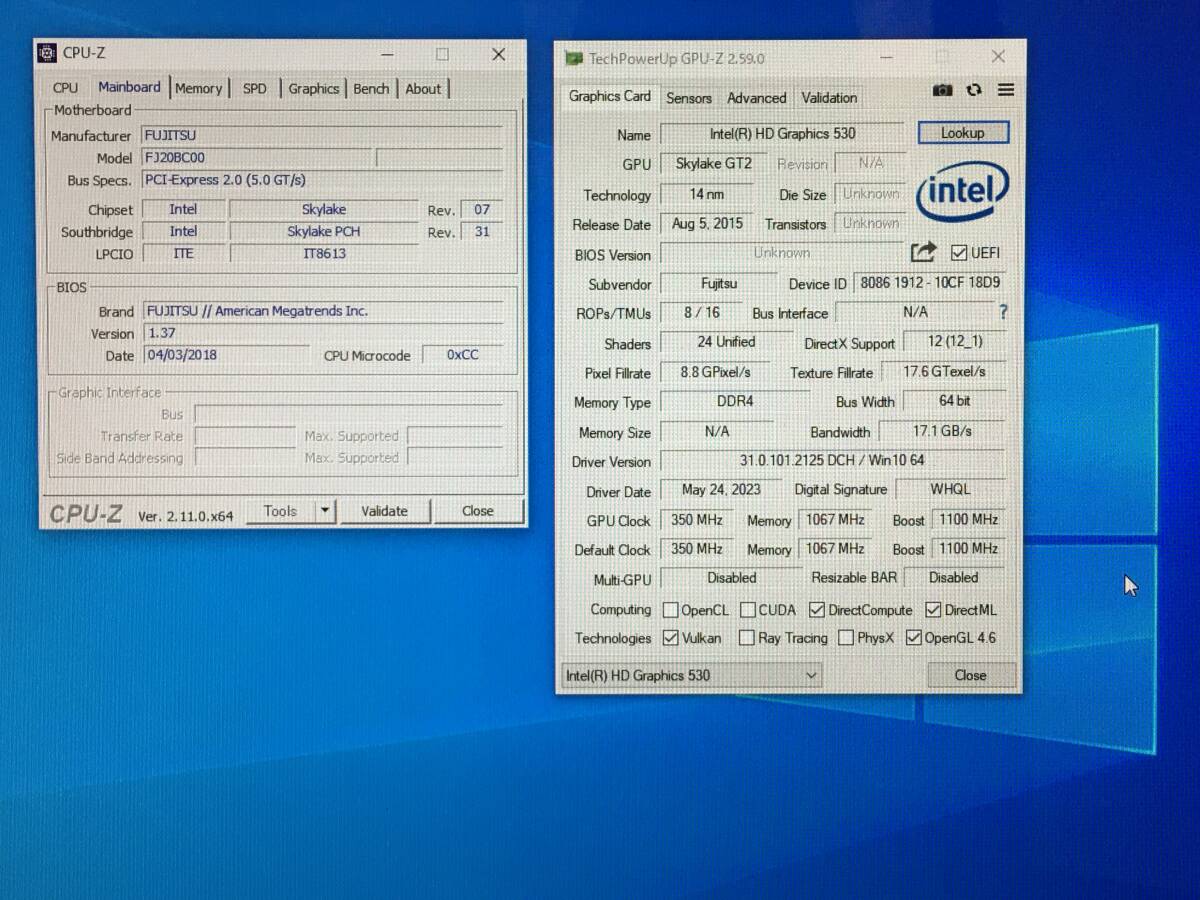Click the 17.6 GTexel/s texture fillrate
The height and width of the screenshot is (900, 1200).
point(944,372)
